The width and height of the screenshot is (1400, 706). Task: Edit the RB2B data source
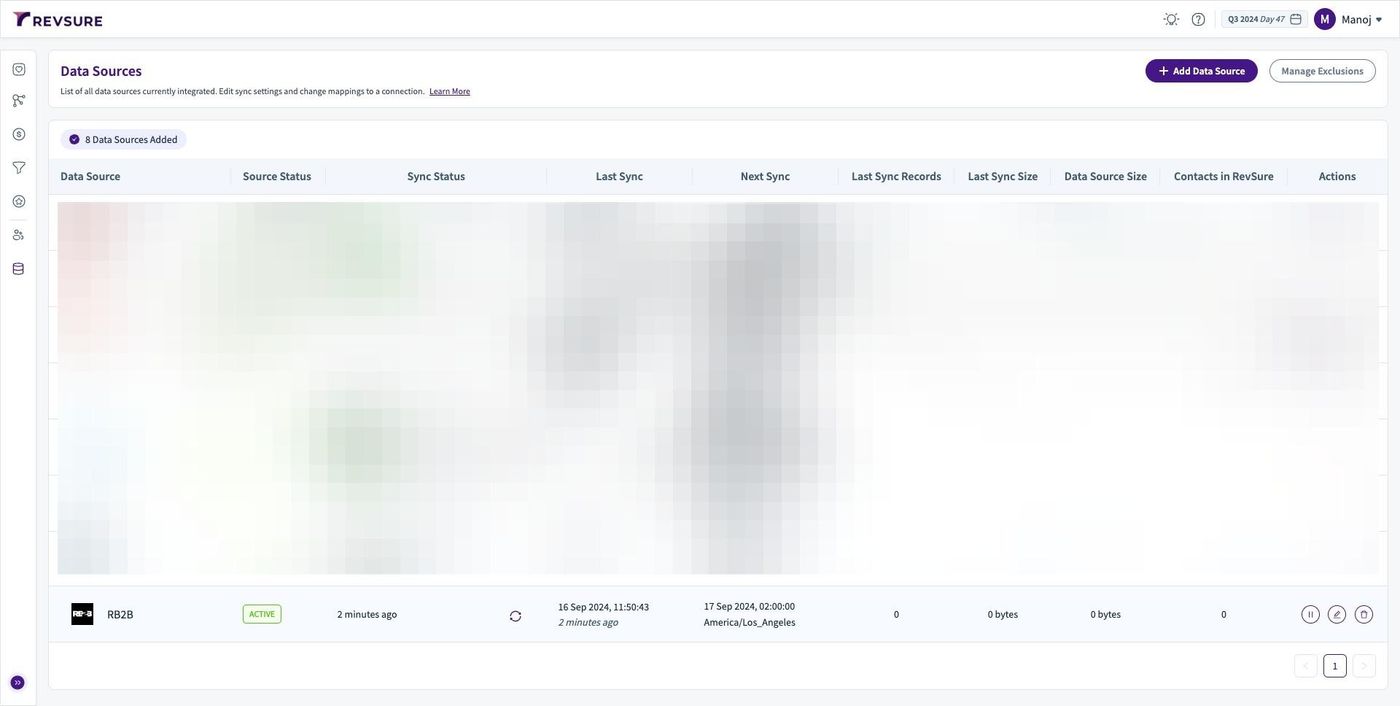pos(1337,614)
